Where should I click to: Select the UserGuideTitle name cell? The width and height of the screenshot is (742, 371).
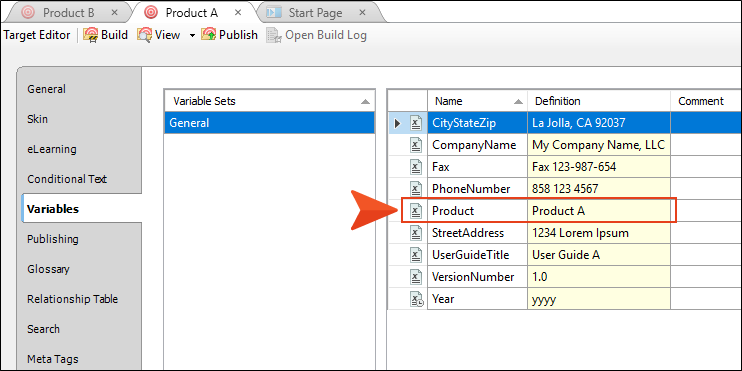477,255
